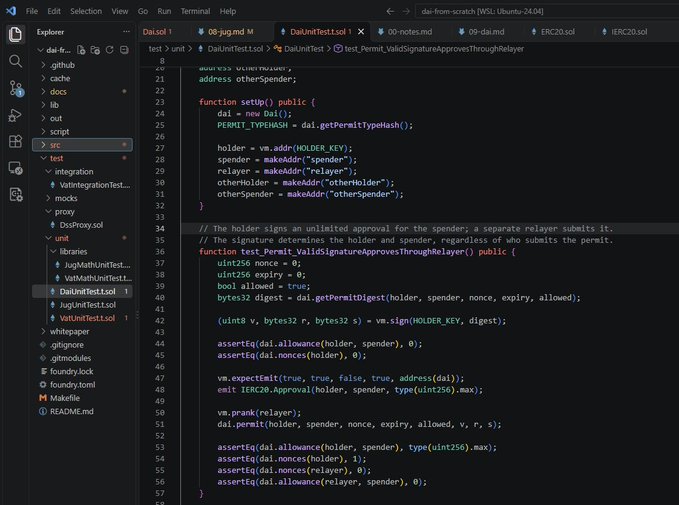679x505 pixels.
Task: Open the File menu
Action: [32, 11]
